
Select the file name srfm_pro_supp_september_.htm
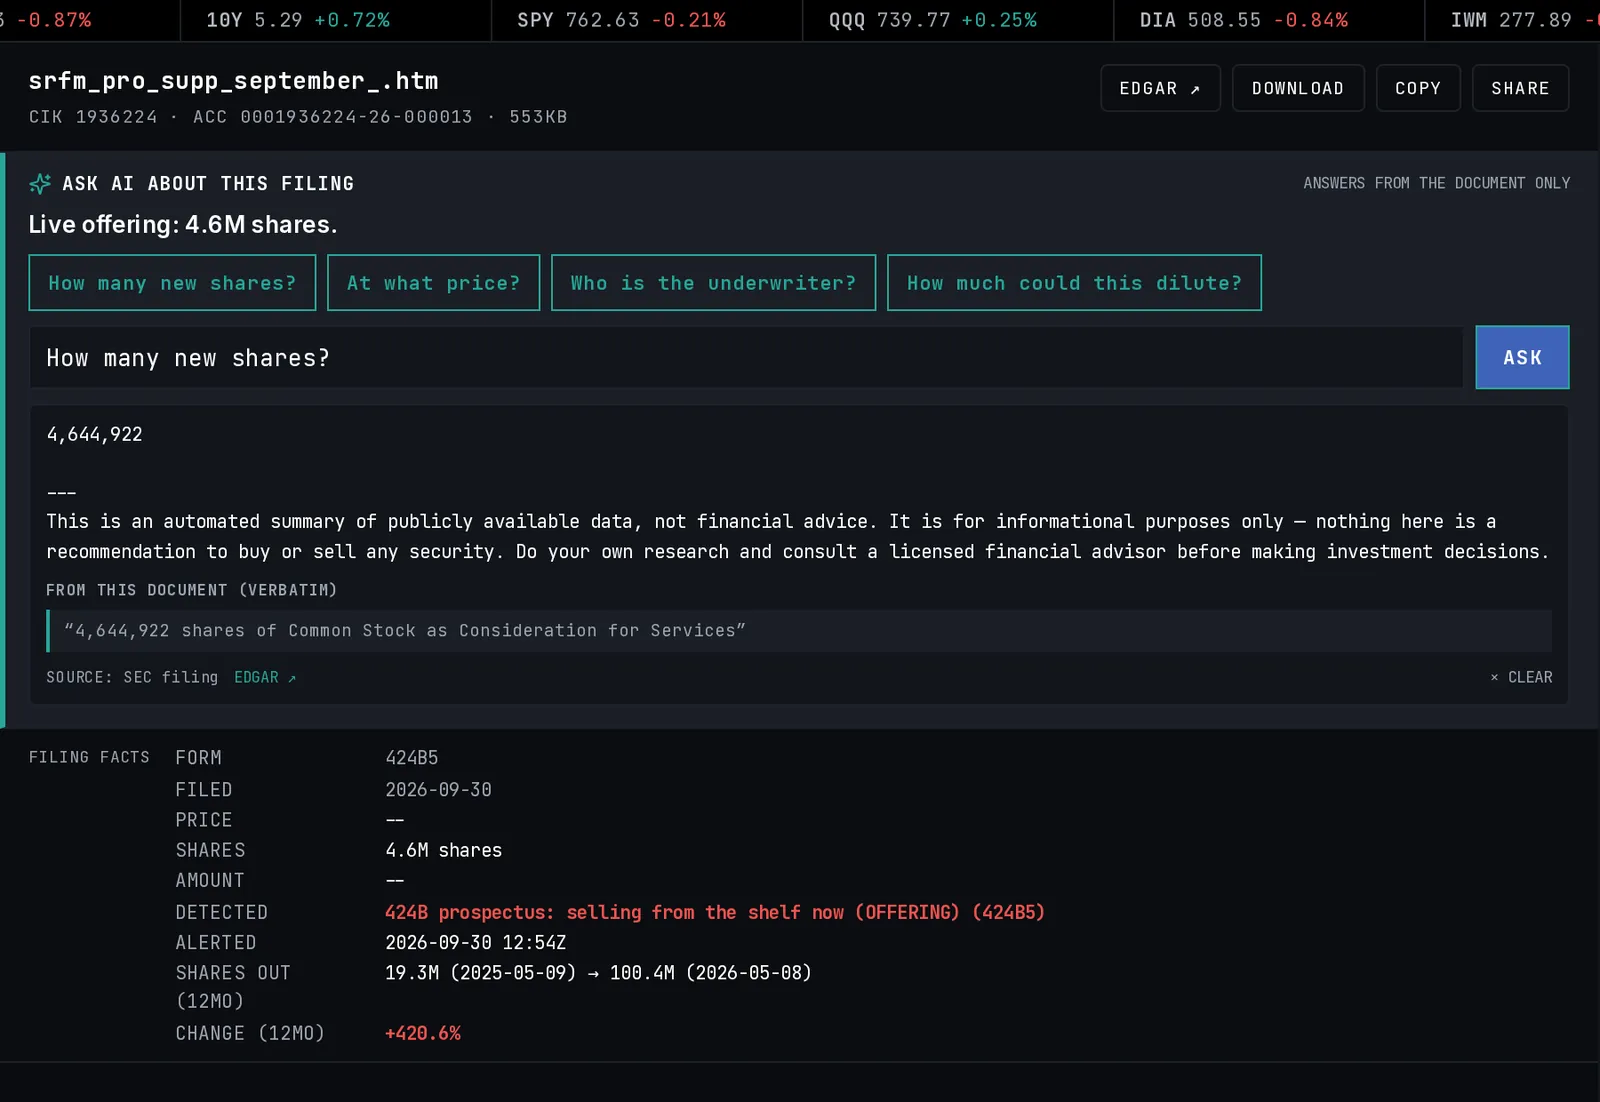click(233, 81)
